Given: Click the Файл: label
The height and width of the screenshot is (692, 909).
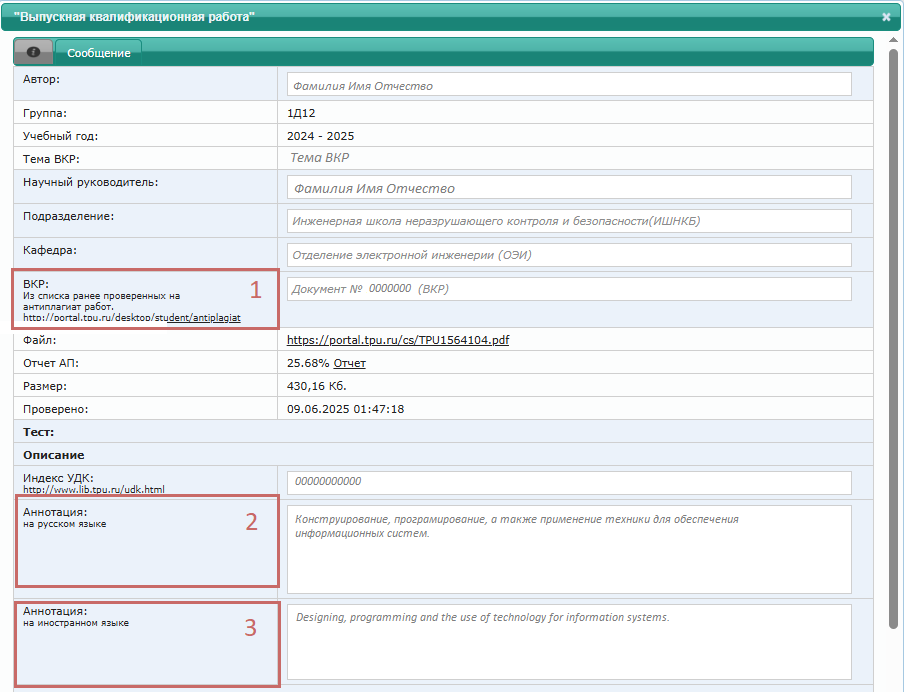Looking at the screenshot, I should tap(39, 340).
